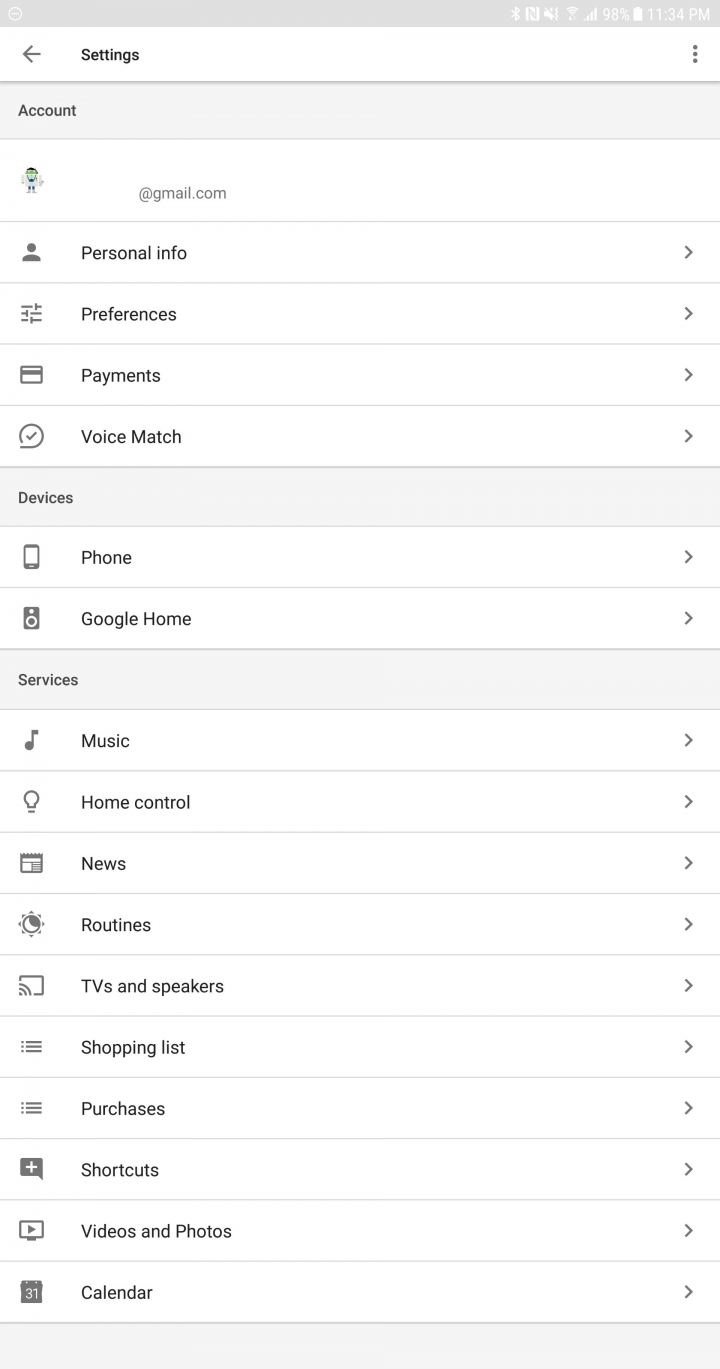The image size is (720, 1369).
Task: Open the Shopping list entry
Action: click(360, 1047)
